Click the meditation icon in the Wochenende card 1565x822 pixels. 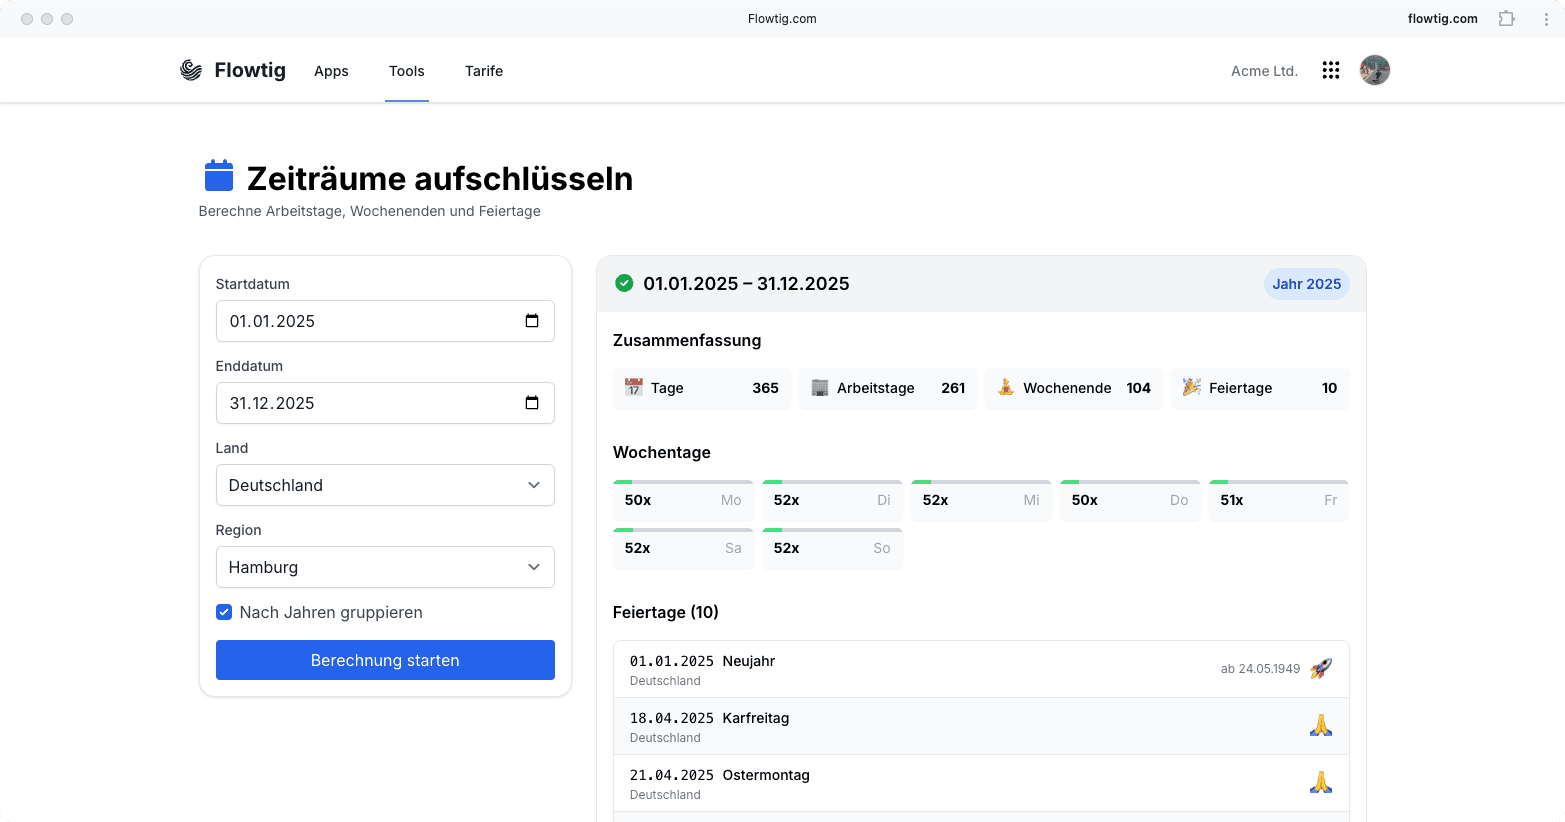tap(1006, 387)
